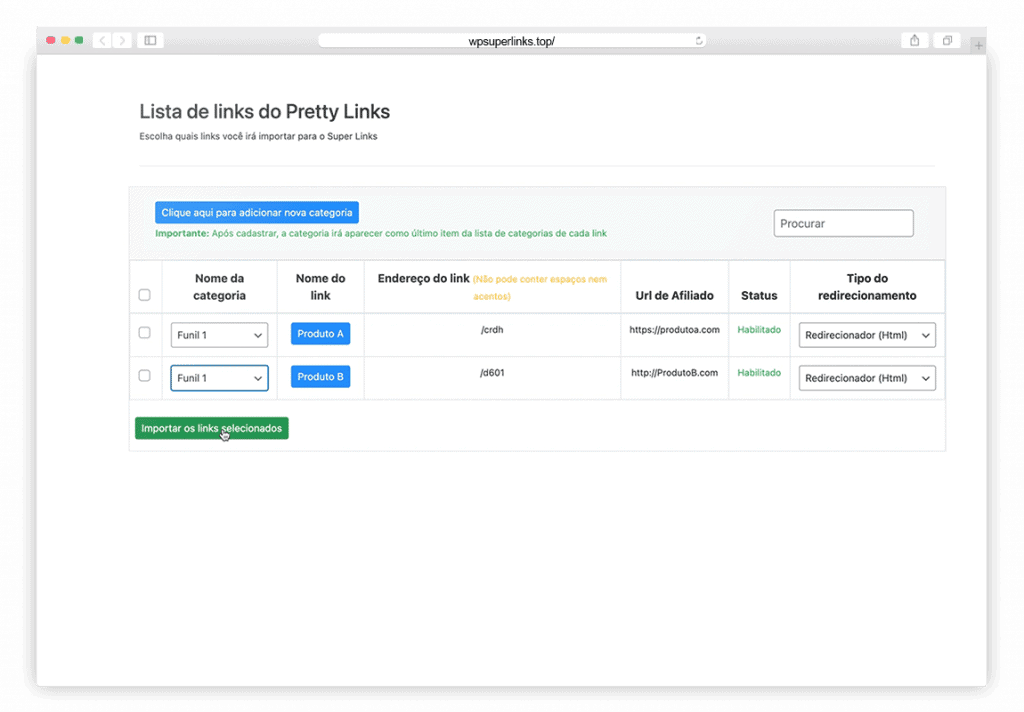1024x712 pixels.
Task: Expand redirect type dropdown for Produto B
Action: tap(867, 378)
